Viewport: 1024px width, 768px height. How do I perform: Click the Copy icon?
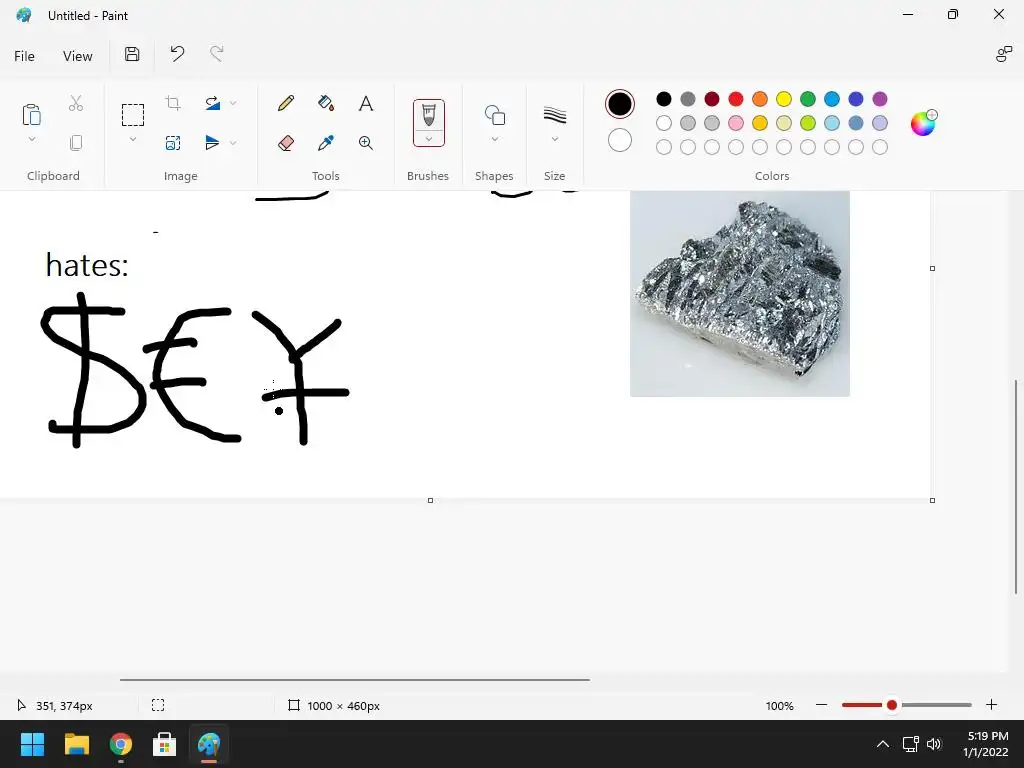click(76, 143)
